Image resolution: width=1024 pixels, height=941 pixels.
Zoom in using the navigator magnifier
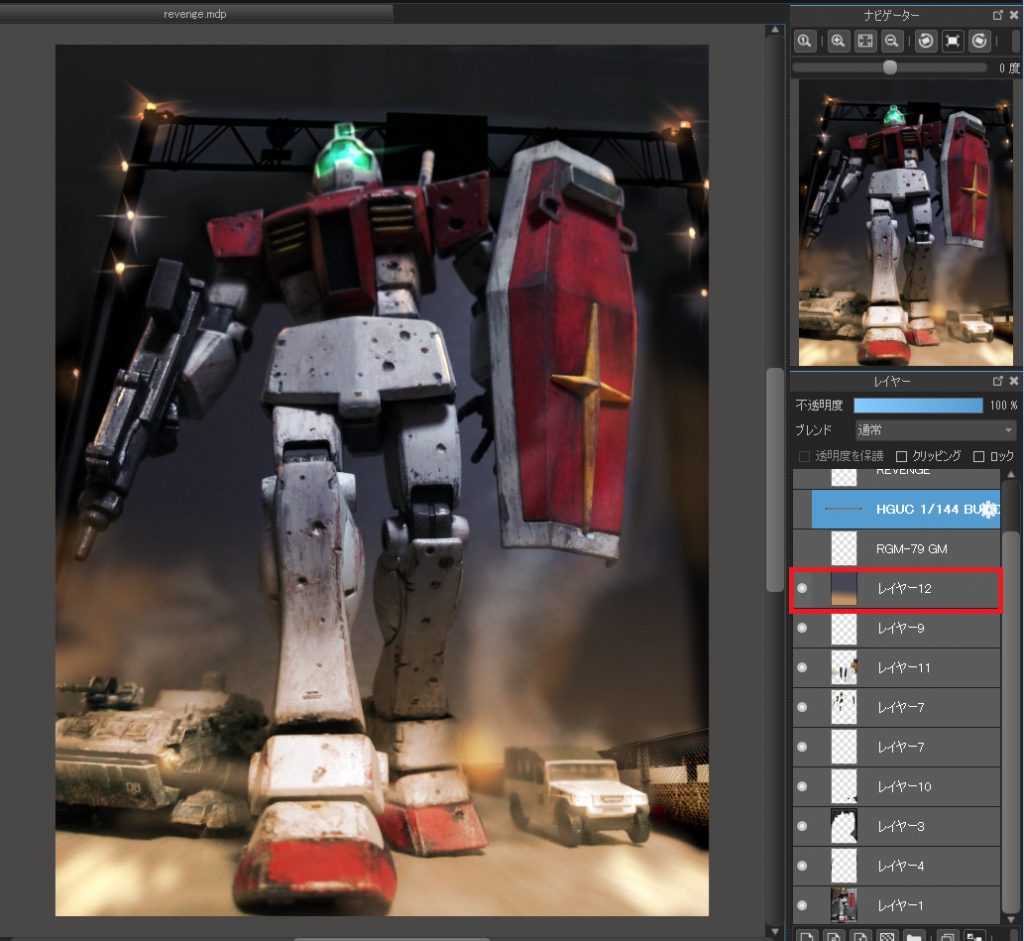coord(838,41)
